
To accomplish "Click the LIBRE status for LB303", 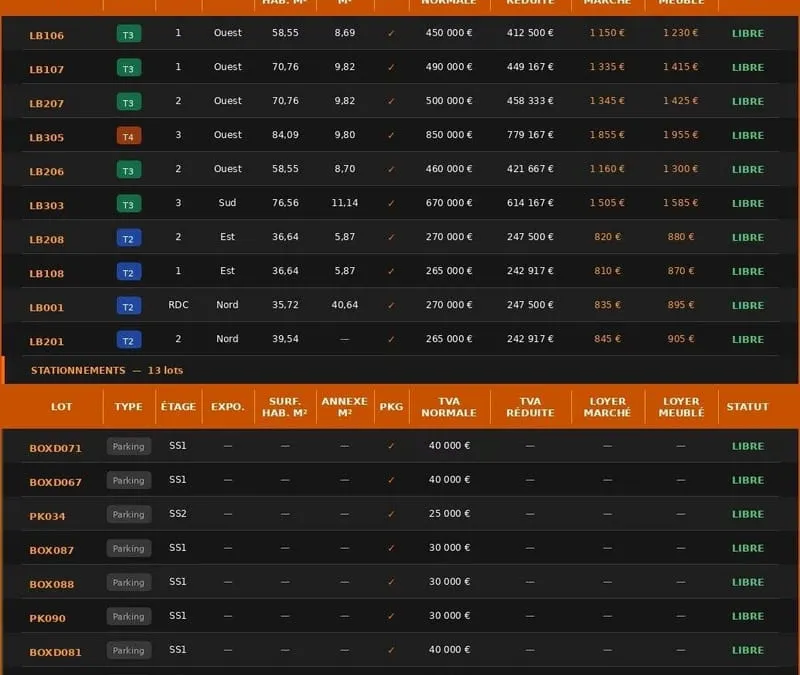I will pyautogui.click(x=748, y=203).
